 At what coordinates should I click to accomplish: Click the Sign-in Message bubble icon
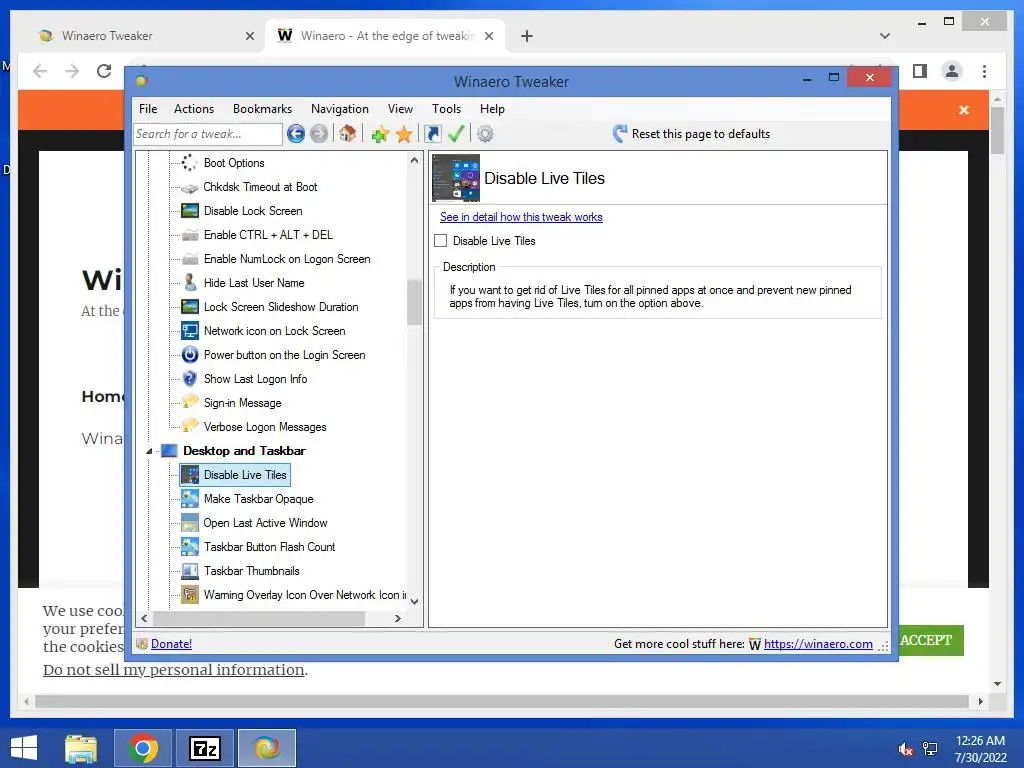189,402
